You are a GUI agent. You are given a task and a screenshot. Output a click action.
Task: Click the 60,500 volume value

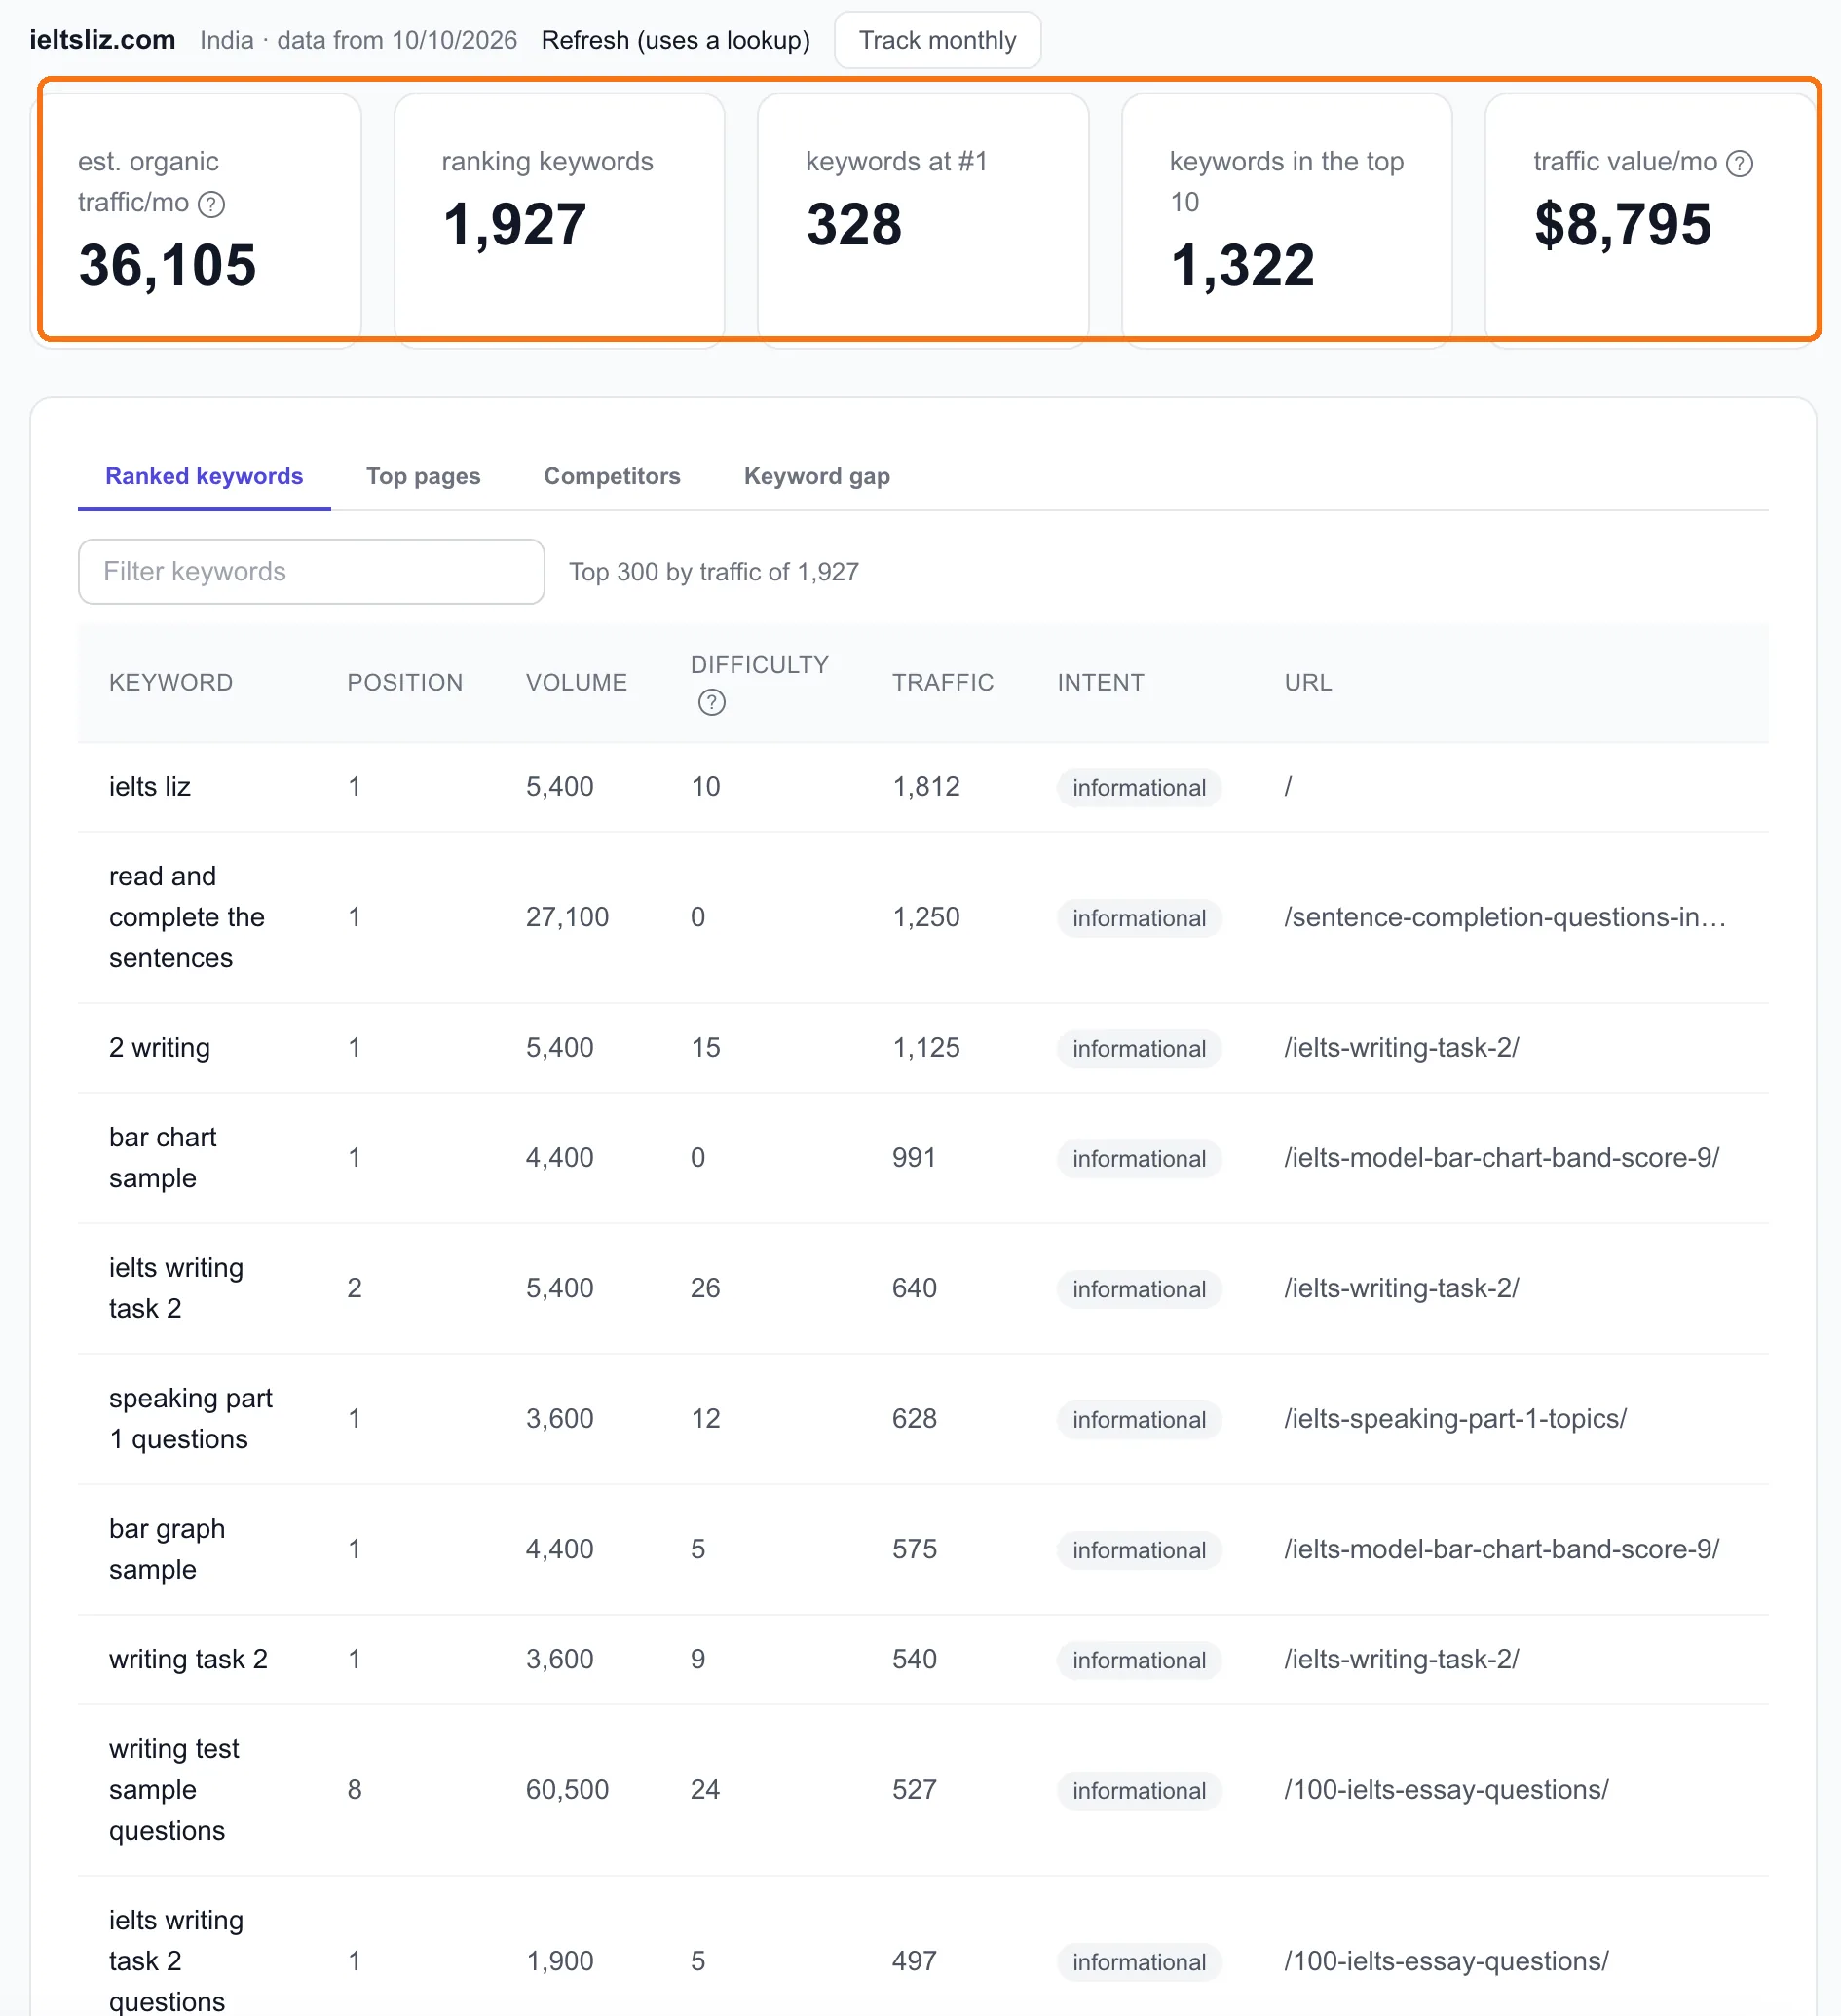[x=566, y=1789]
